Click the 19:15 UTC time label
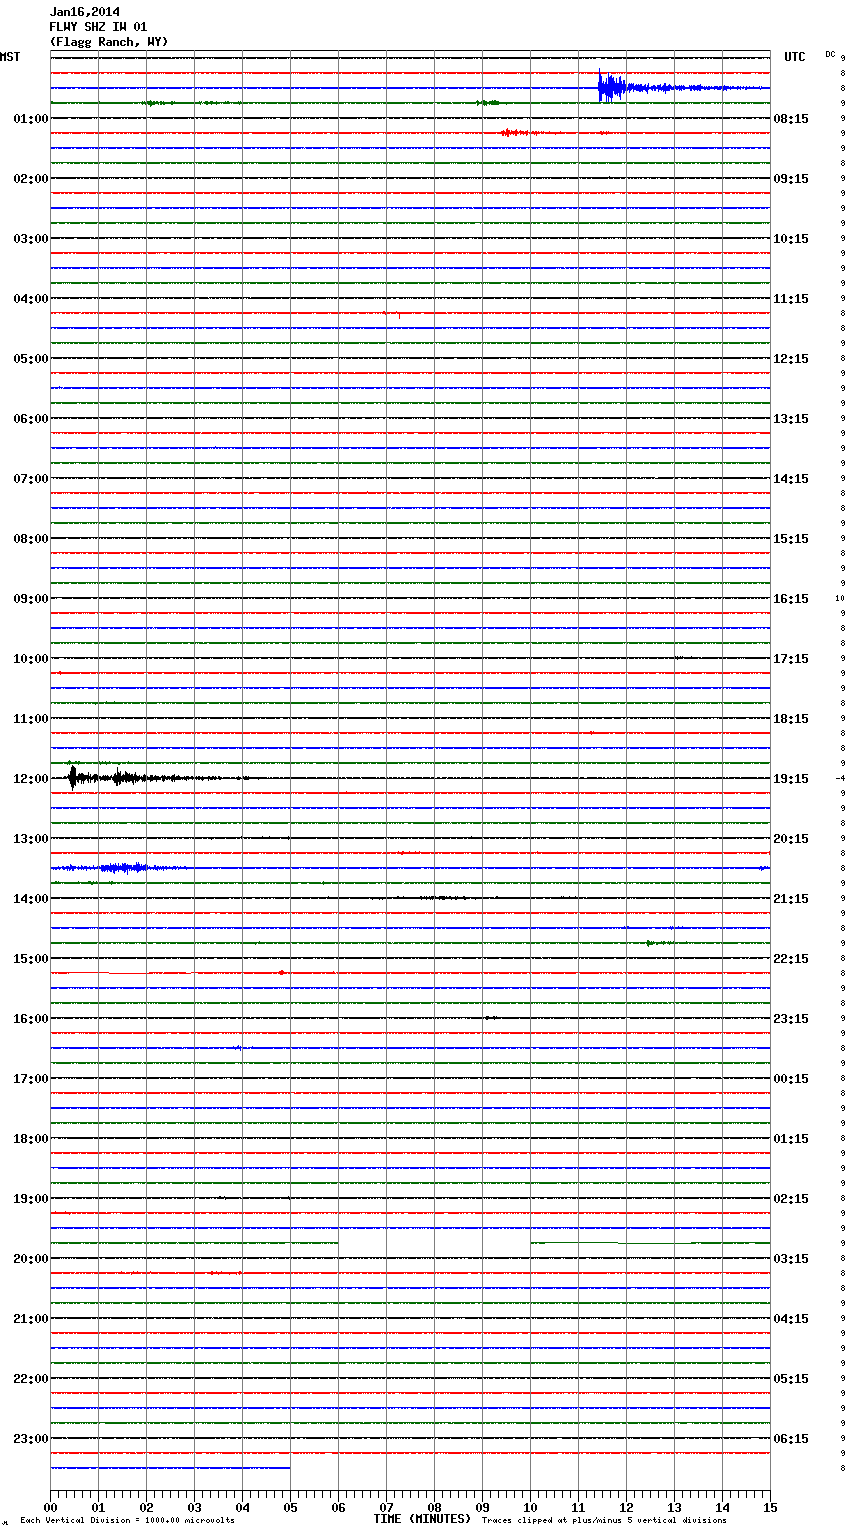The height and width of the screenshot is (1534, 850). tap(791, 779)
